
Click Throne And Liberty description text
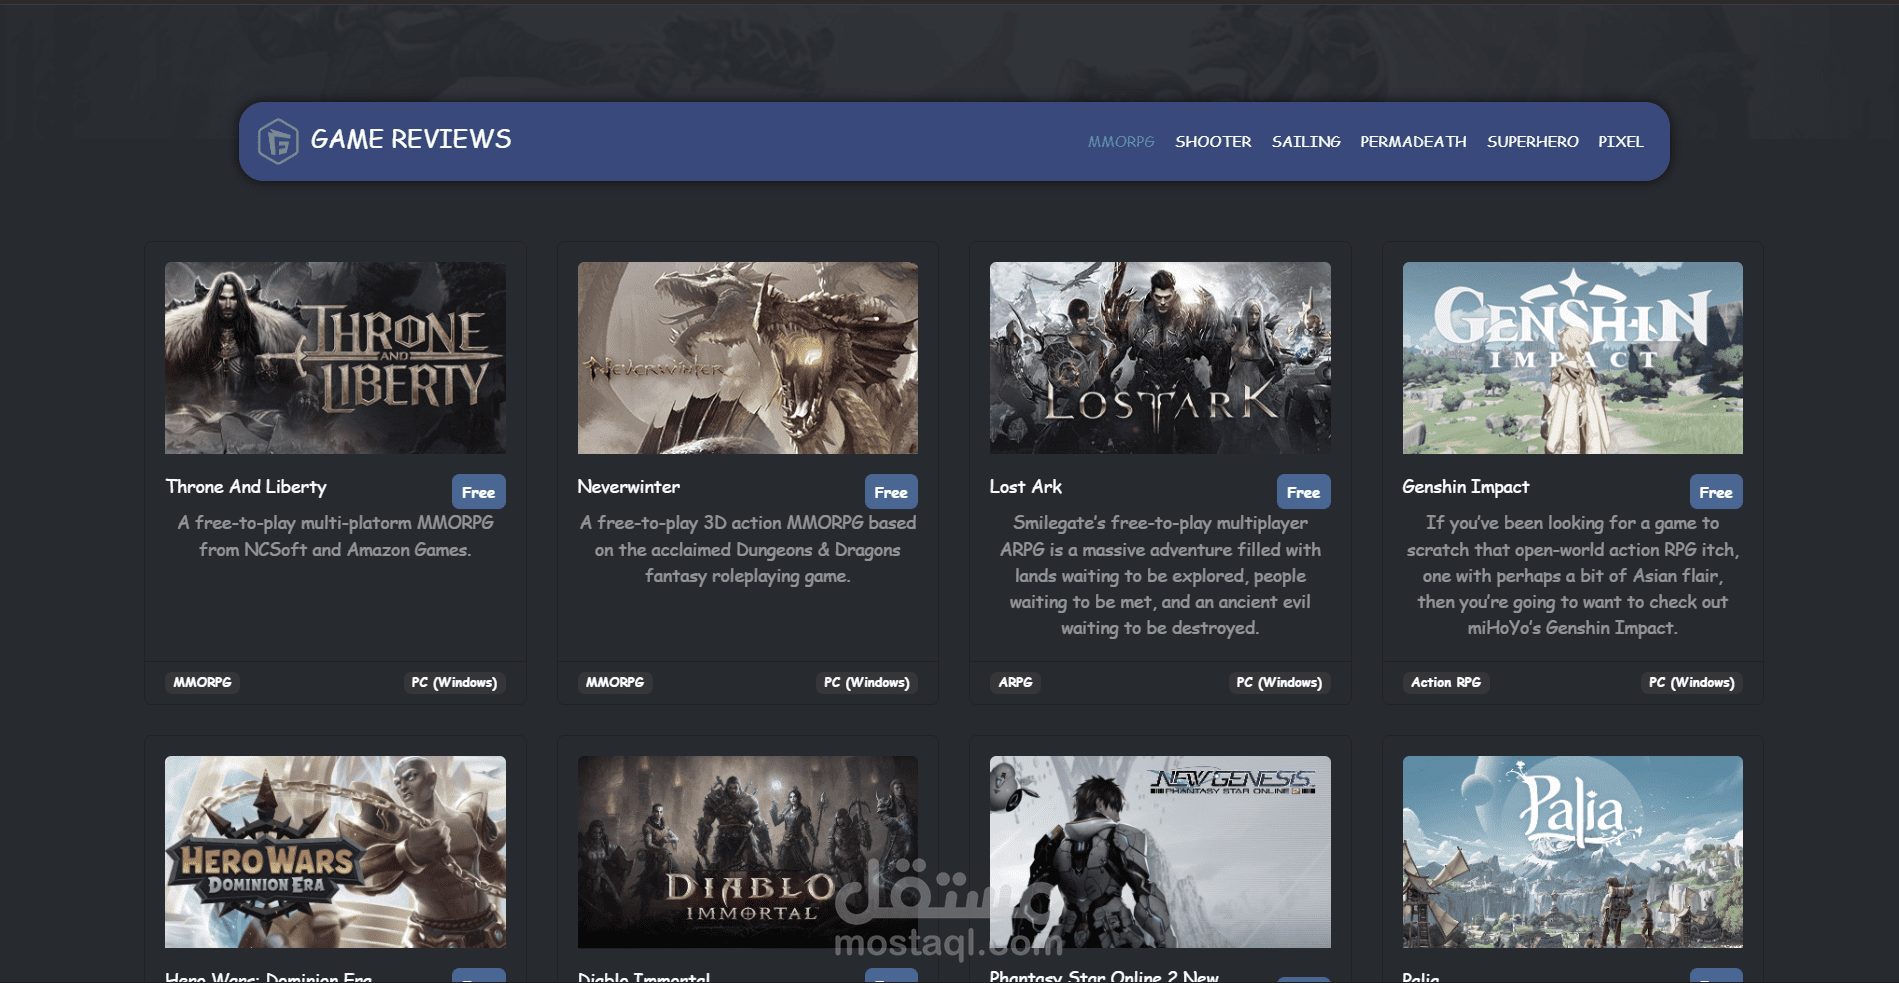point(335,536)
